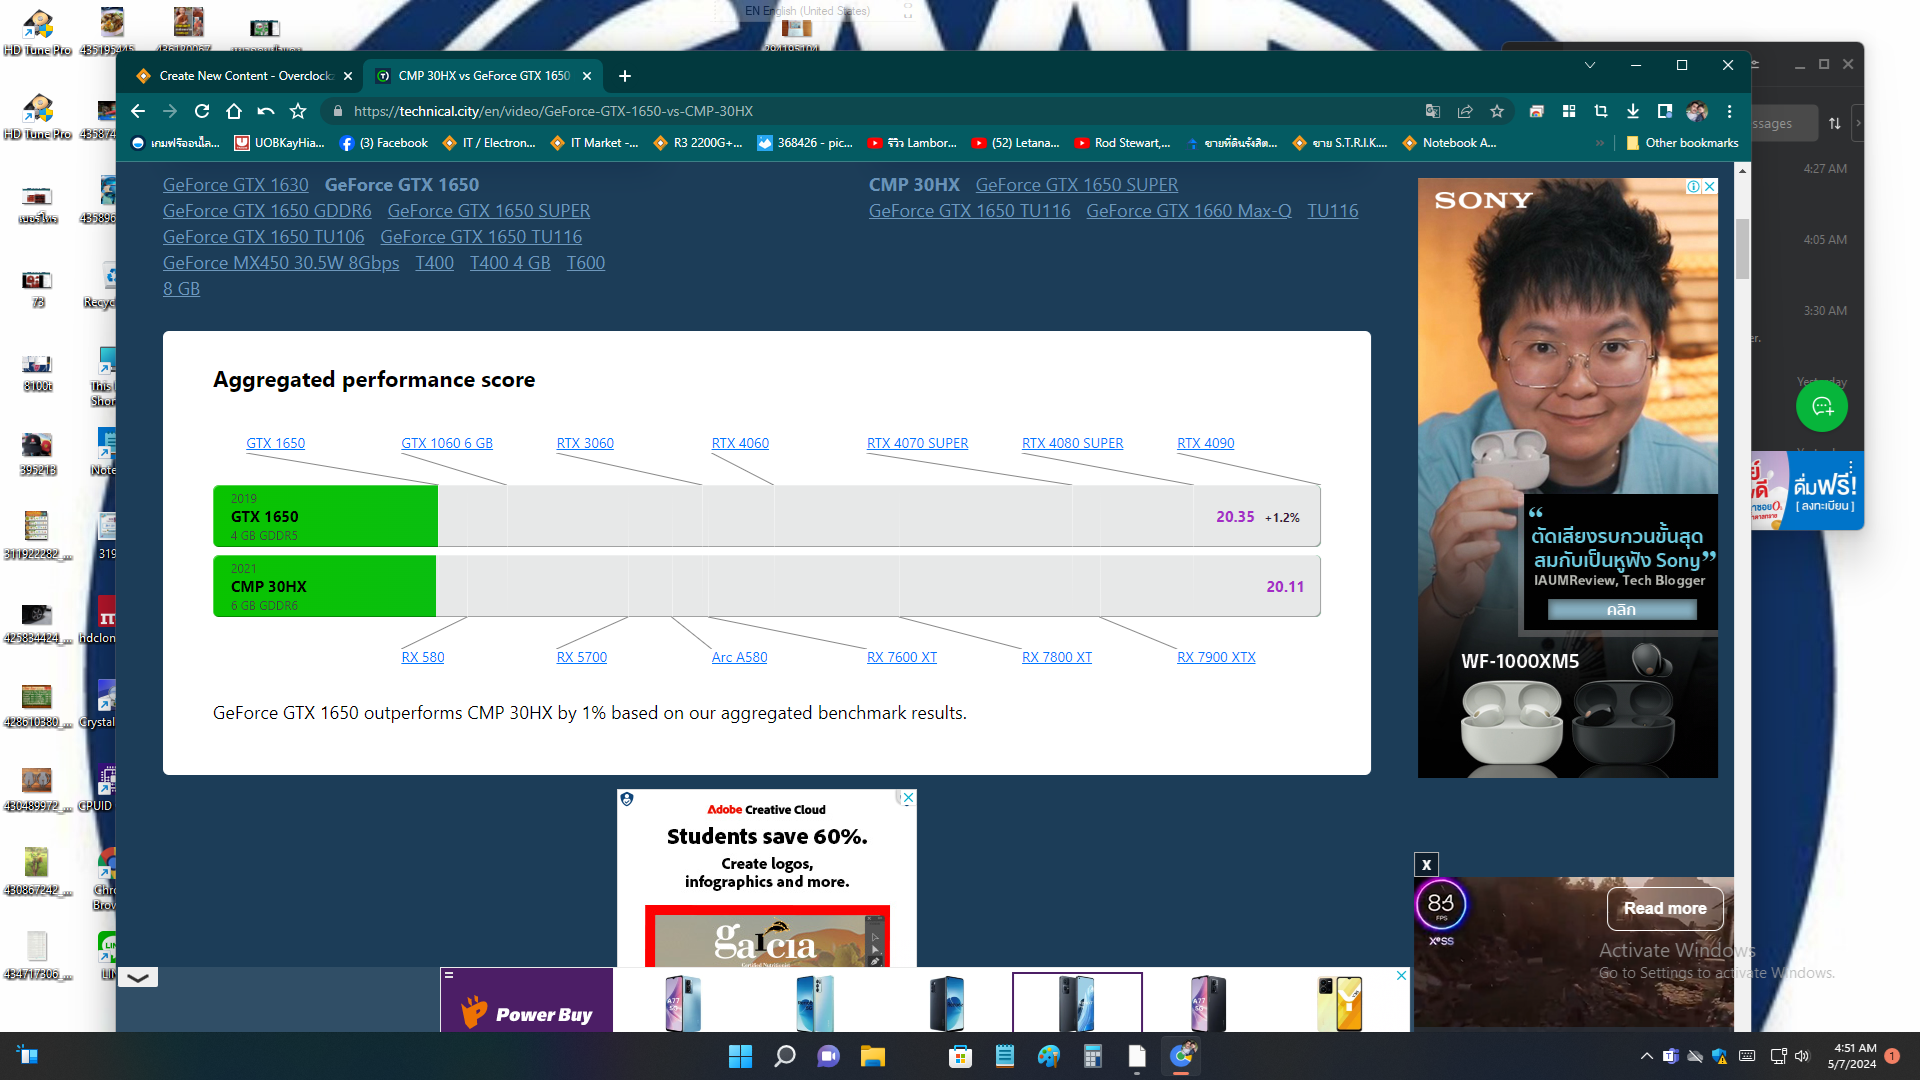Select the CMP 30HX vs GeForce GTX 1650 tab
1920x1080 pixels.
point(484,76)
